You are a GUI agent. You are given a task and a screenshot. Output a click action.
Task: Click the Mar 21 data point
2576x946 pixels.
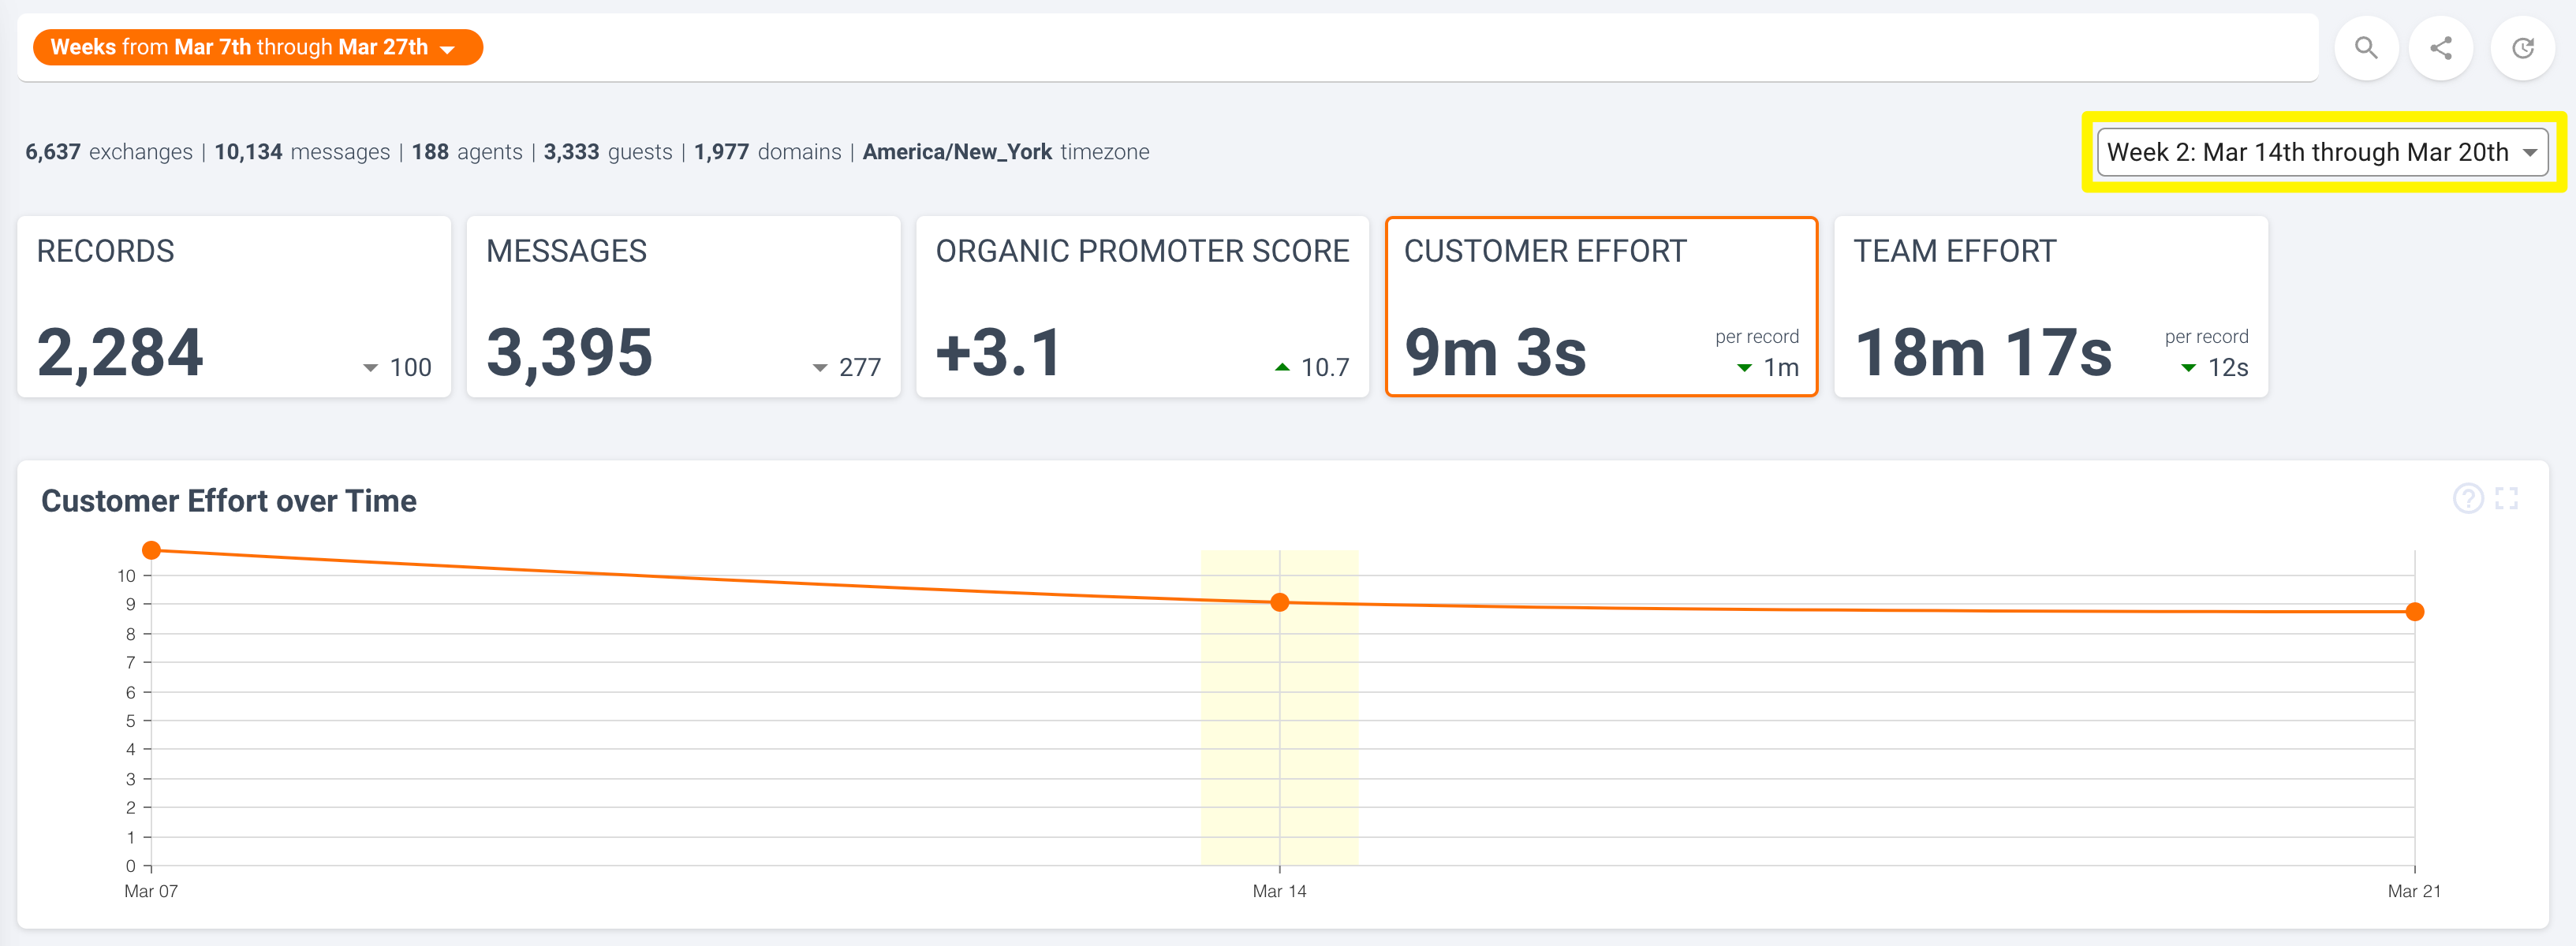point(2414,611)
